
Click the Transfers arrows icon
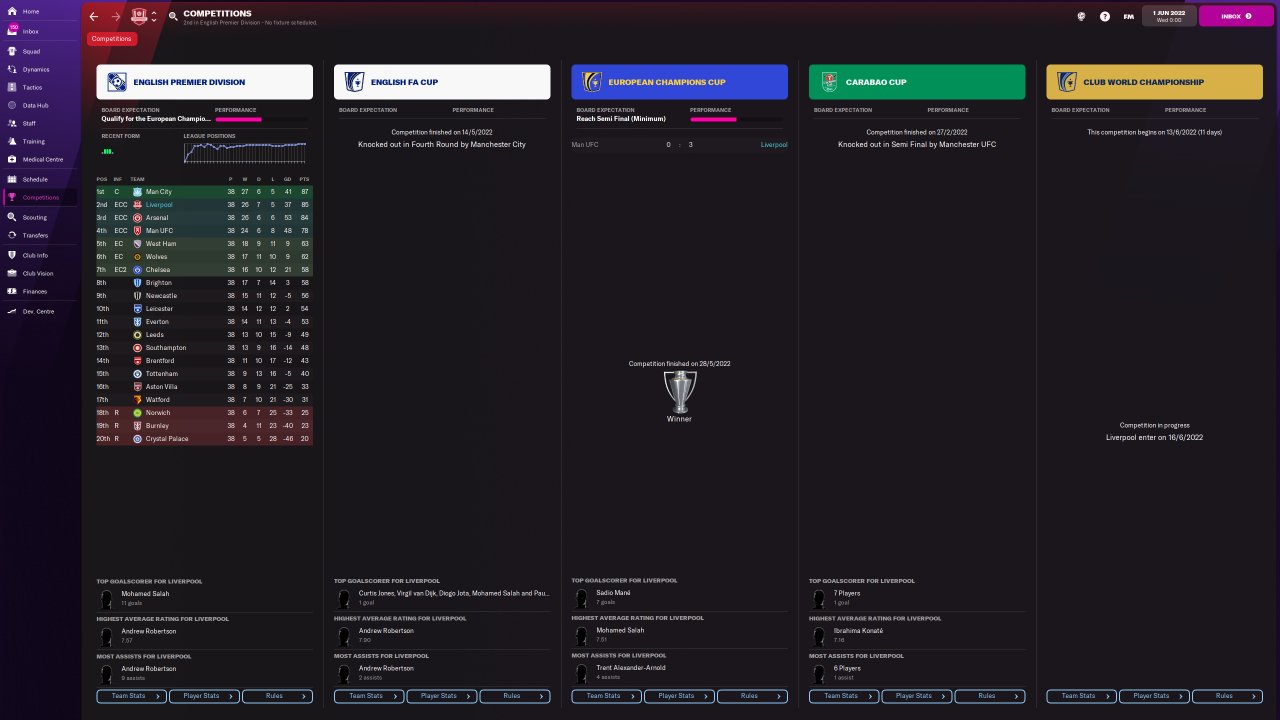click(x=12, y=235)
